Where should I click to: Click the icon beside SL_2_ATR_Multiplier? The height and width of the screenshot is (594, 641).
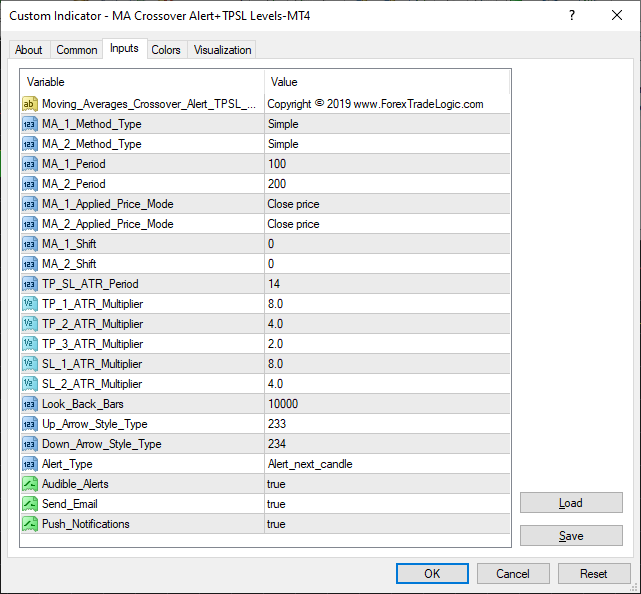(x=30, y=384)
